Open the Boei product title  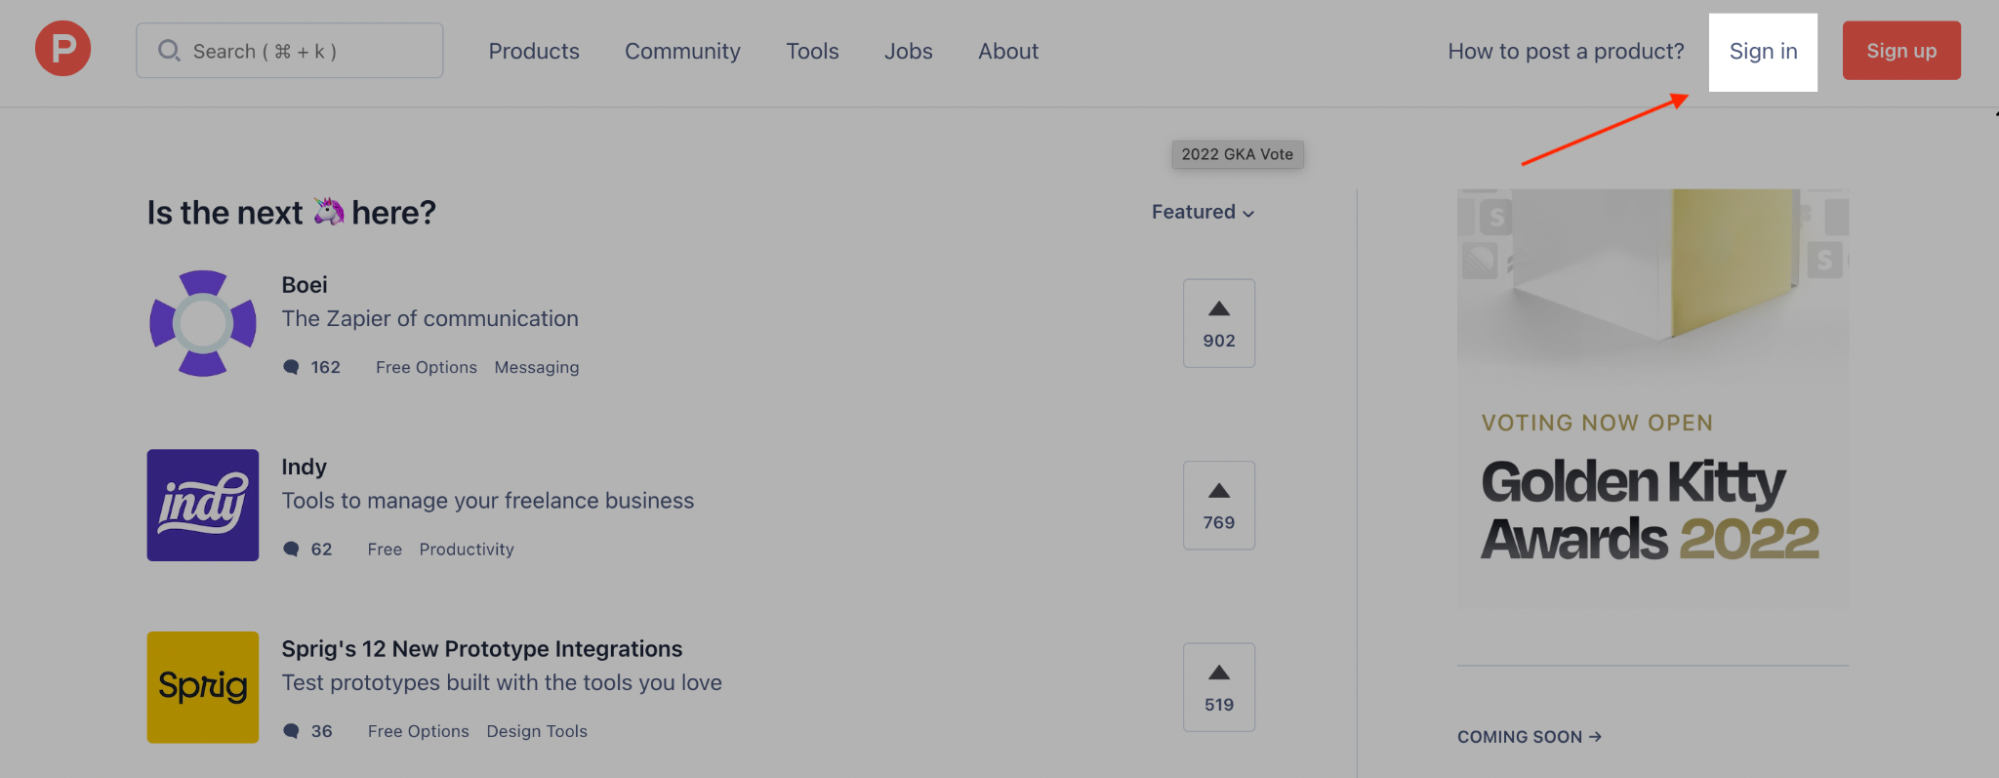tap(304, 285)
